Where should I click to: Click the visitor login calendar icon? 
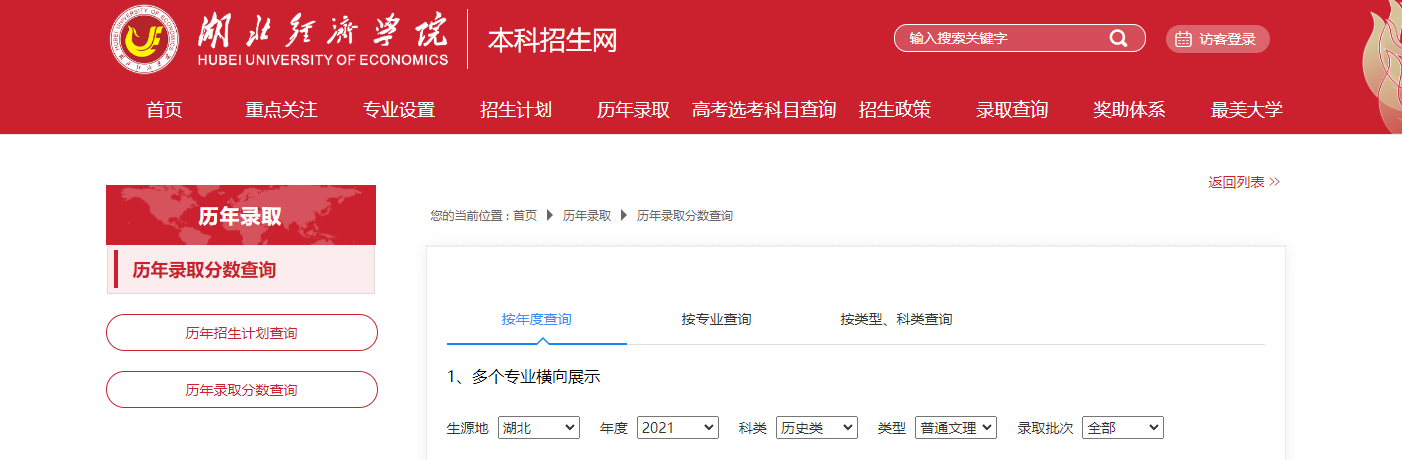click(1183, 39)
